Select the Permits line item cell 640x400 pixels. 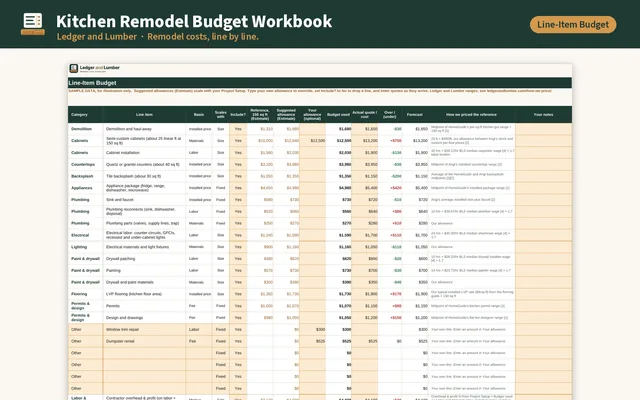[x=144, y=306]
